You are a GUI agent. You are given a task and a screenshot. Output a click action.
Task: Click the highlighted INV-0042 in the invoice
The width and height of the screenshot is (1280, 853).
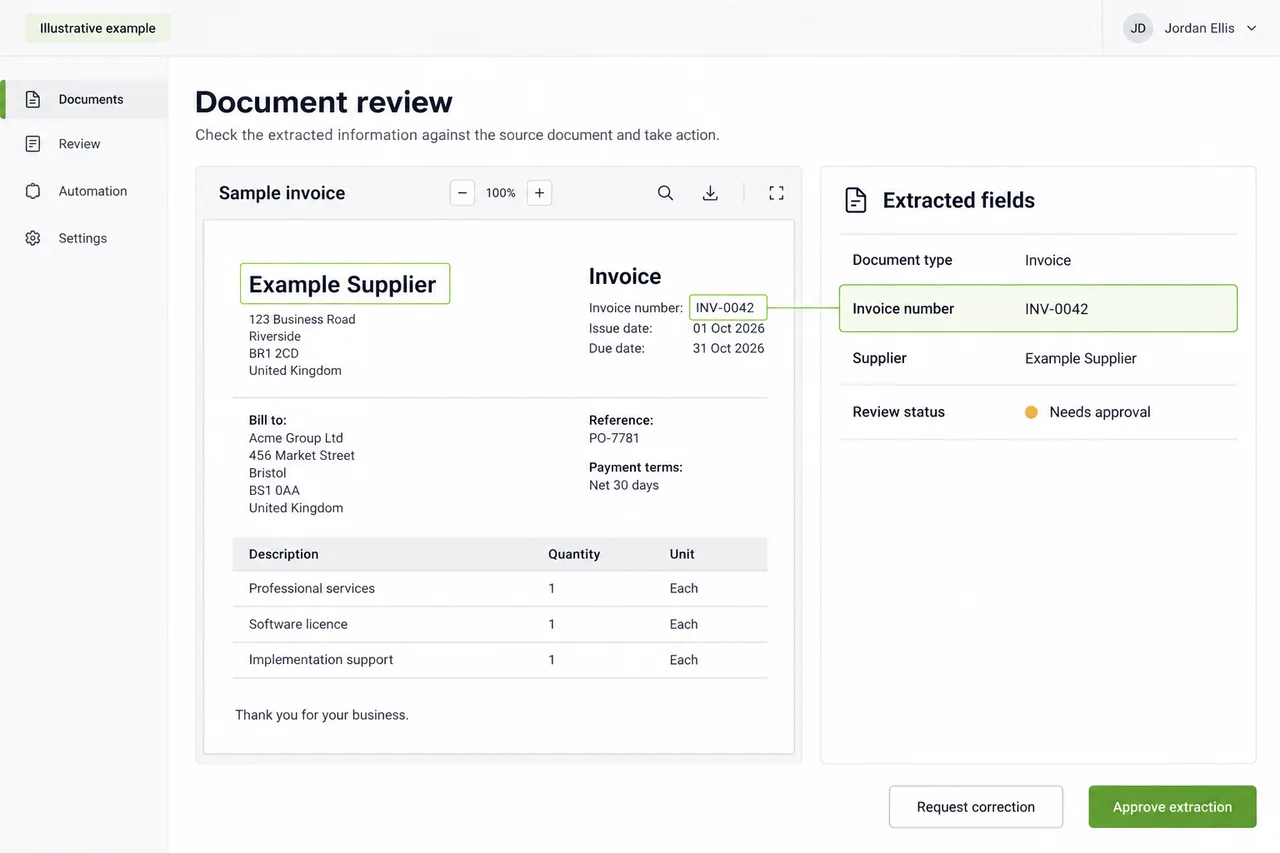point(728,308)
